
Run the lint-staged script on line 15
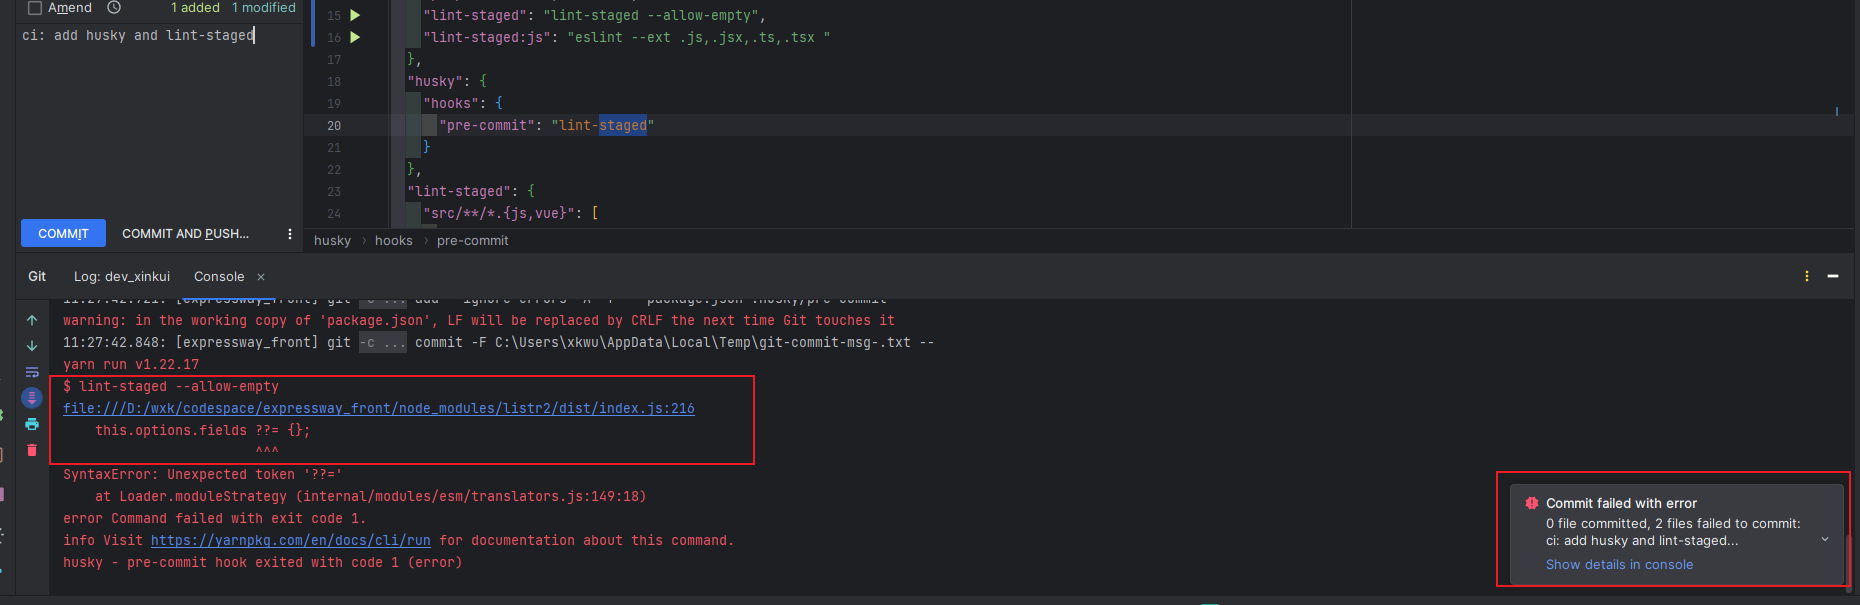[355, 15]
